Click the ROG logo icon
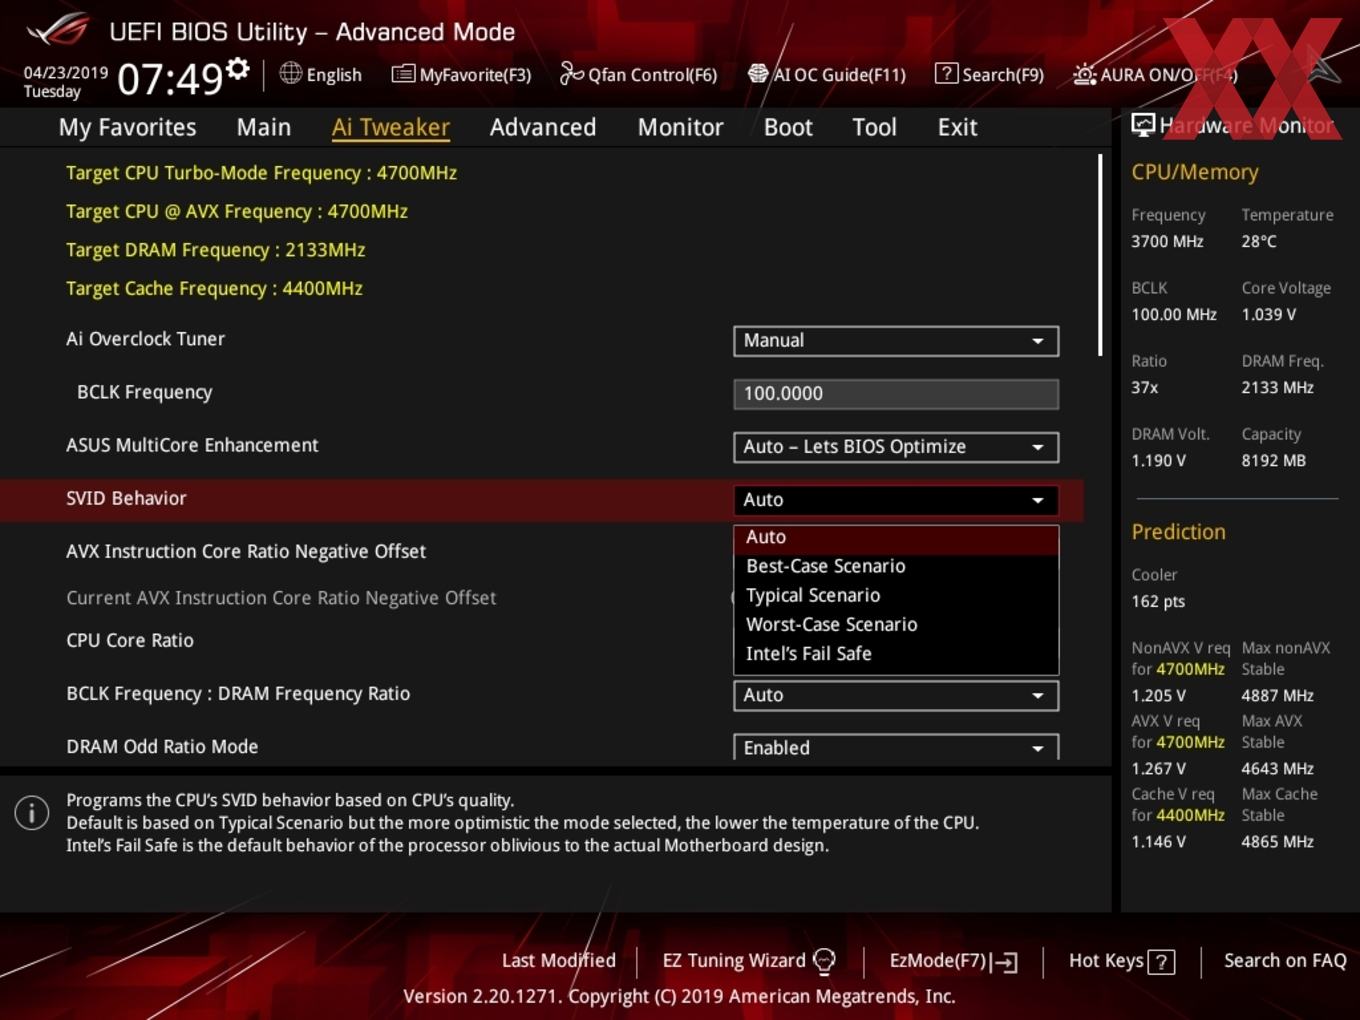This screenshot has height=1020, width=1360. 58,30
